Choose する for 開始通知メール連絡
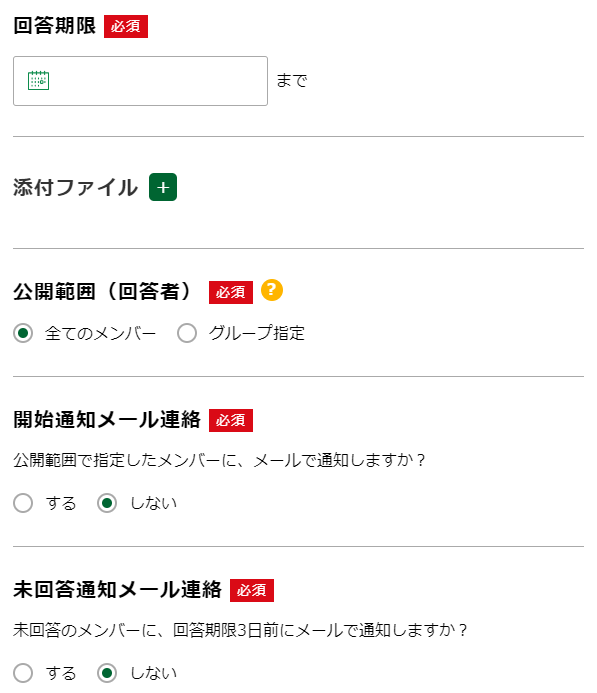The width and height of the screenshot is (597, 693). pos(23,503)
